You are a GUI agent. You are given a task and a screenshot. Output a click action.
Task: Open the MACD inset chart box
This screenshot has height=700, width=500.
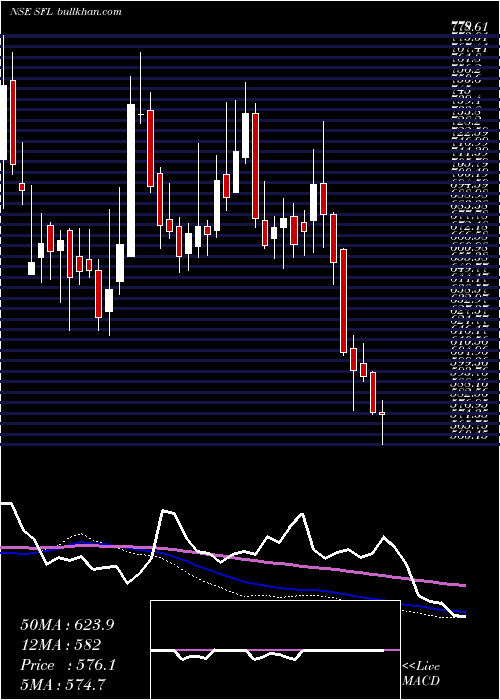pyautogui.click(x=275, y=650)
